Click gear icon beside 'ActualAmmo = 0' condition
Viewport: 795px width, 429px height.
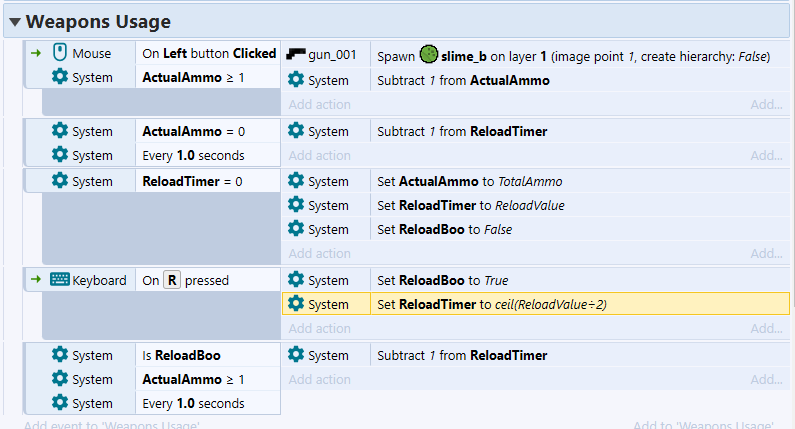(60, 131)
